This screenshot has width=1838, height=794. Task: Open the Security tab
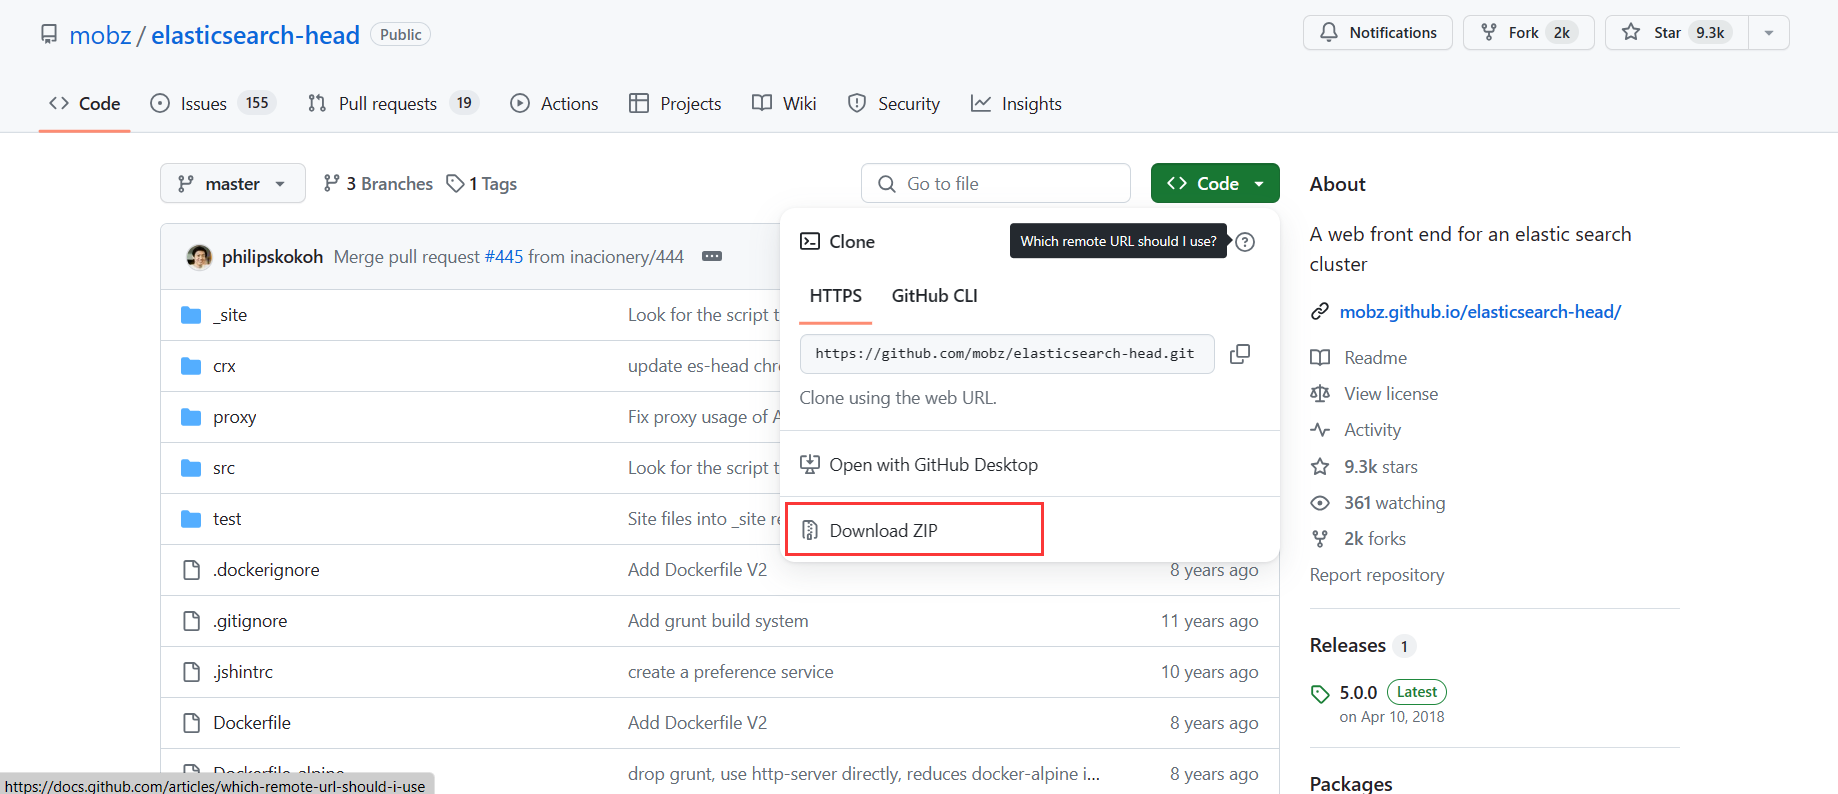[x=893, y=104]
